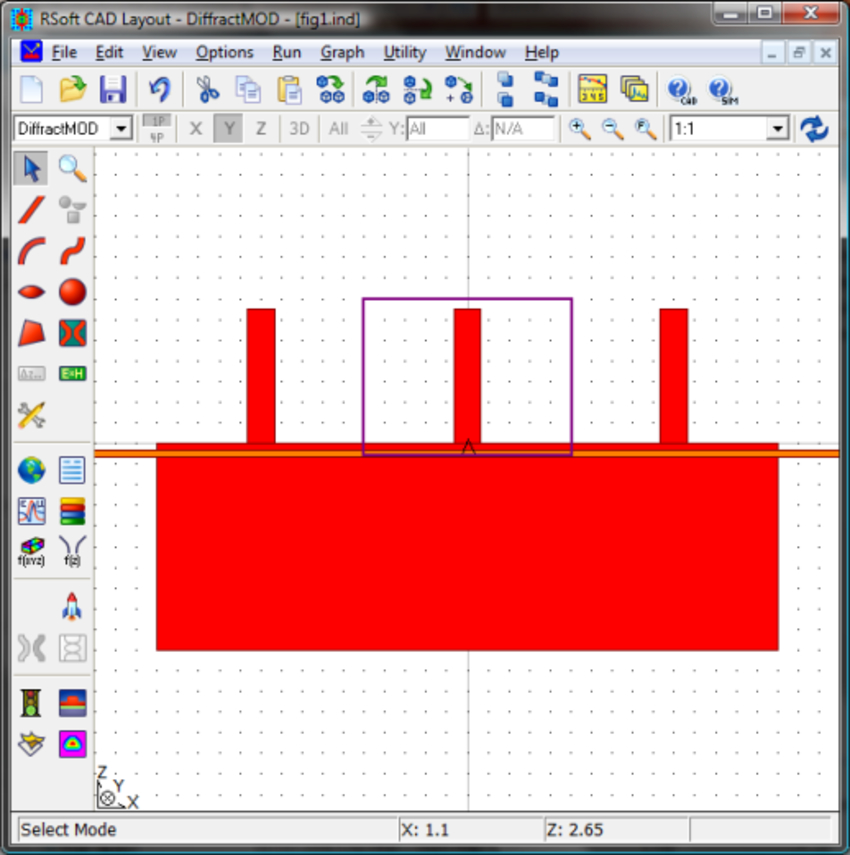Click the CAD help button
Screen dimensions: 850x855
point(681,90)
